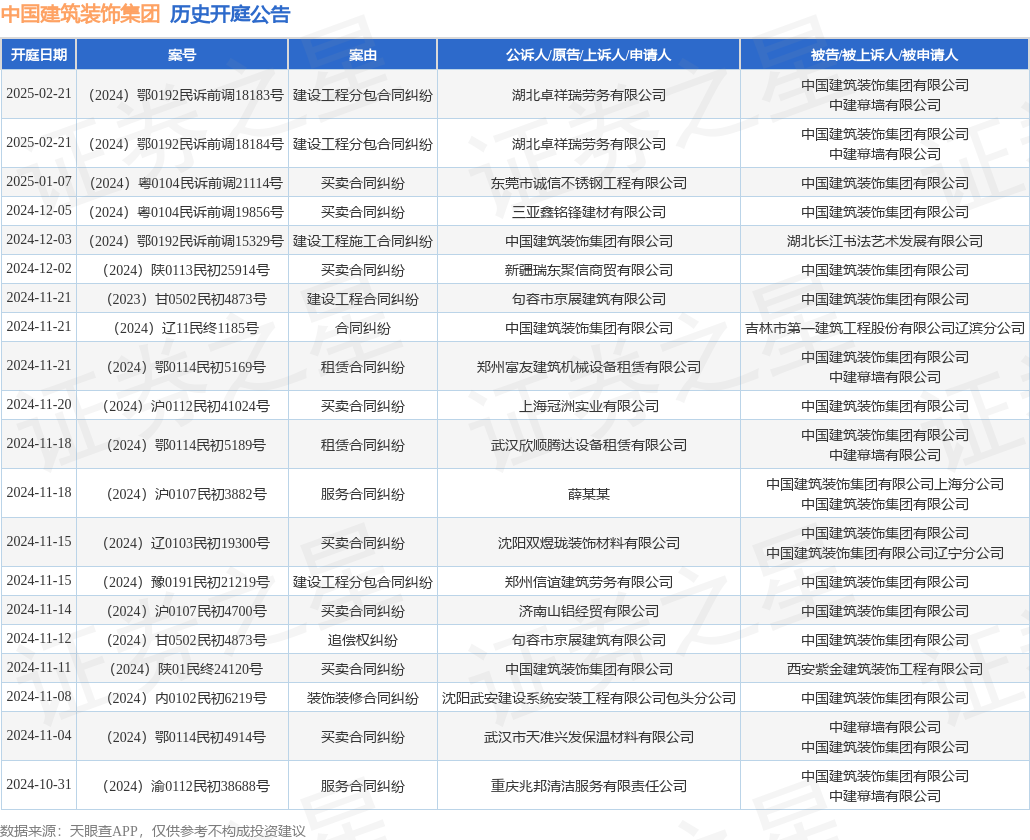Click plaintiff 新疆瑞东聚信商贸有限公司
1030x840 pixels.
pyautogui.click(x=589, y=270)
